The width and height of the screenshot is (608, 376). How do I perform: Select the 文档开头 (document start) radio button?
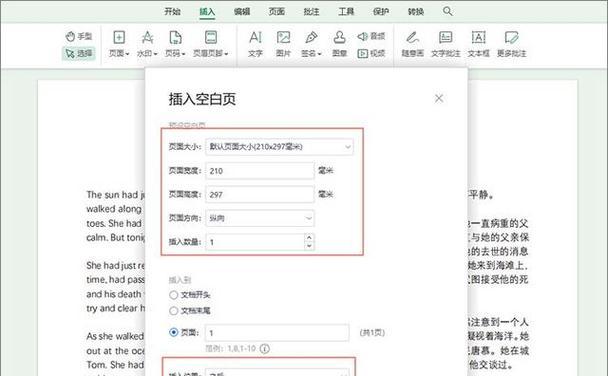pos(174,295)
